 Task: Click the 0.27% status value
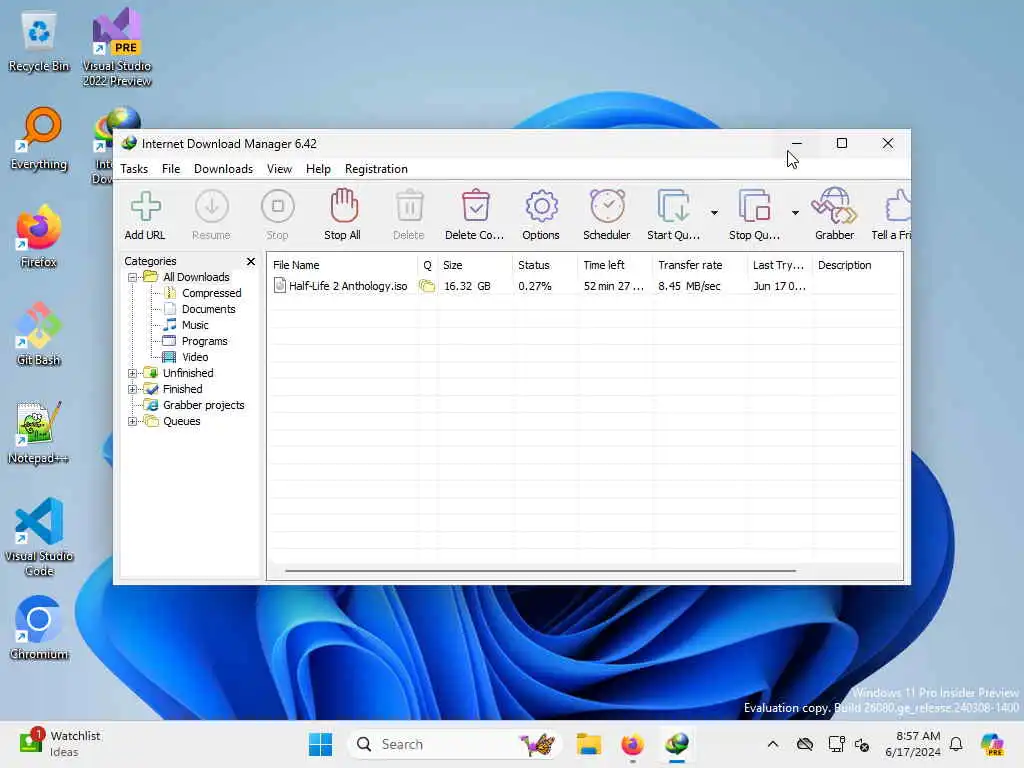coord(535,286)
